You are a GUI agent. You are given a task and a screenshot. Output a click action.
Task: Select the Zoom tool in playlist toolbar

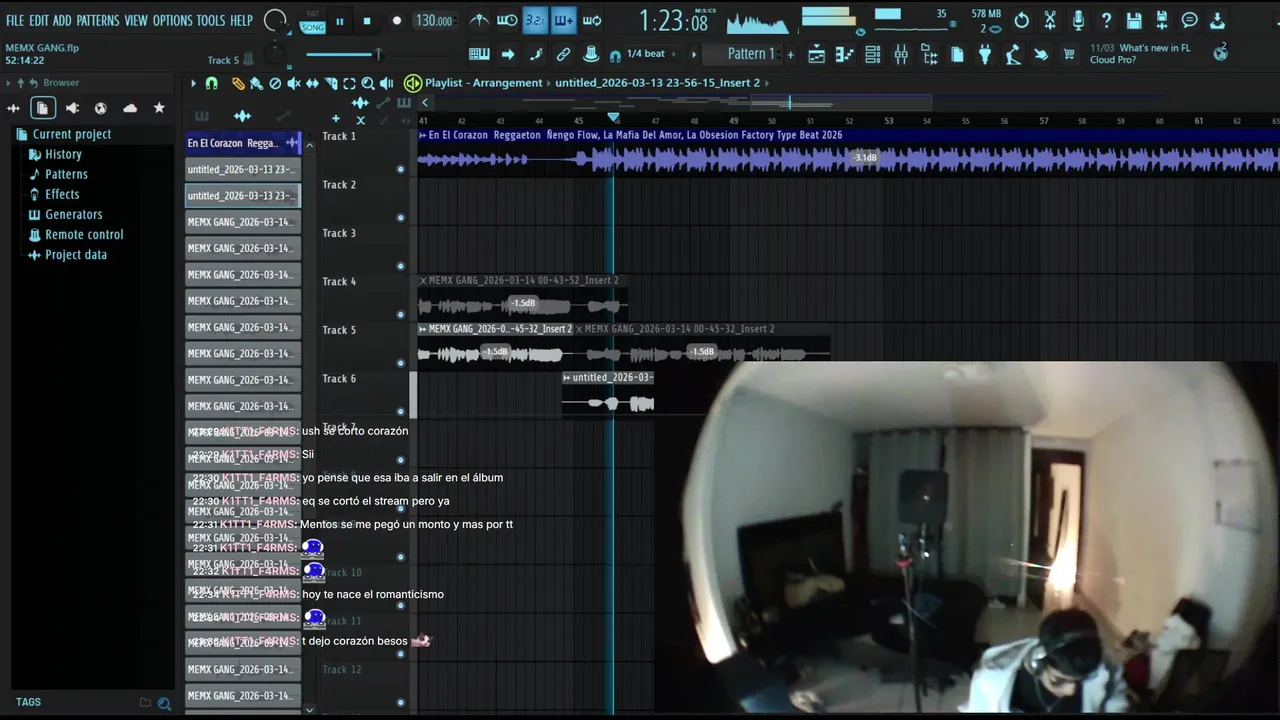pos(368,83)
